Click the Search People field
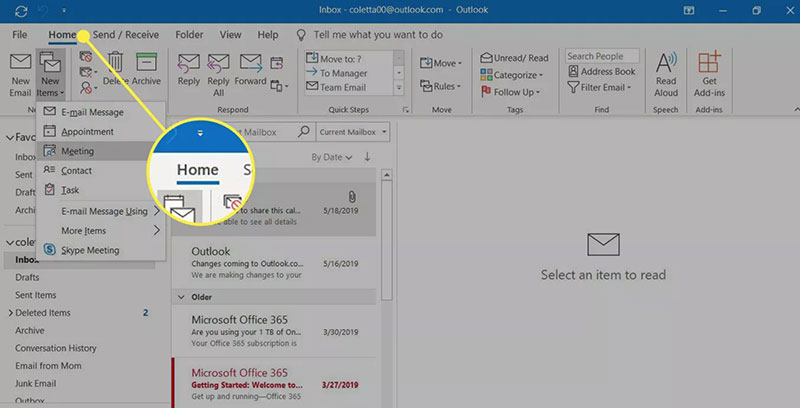 [602, 56]
